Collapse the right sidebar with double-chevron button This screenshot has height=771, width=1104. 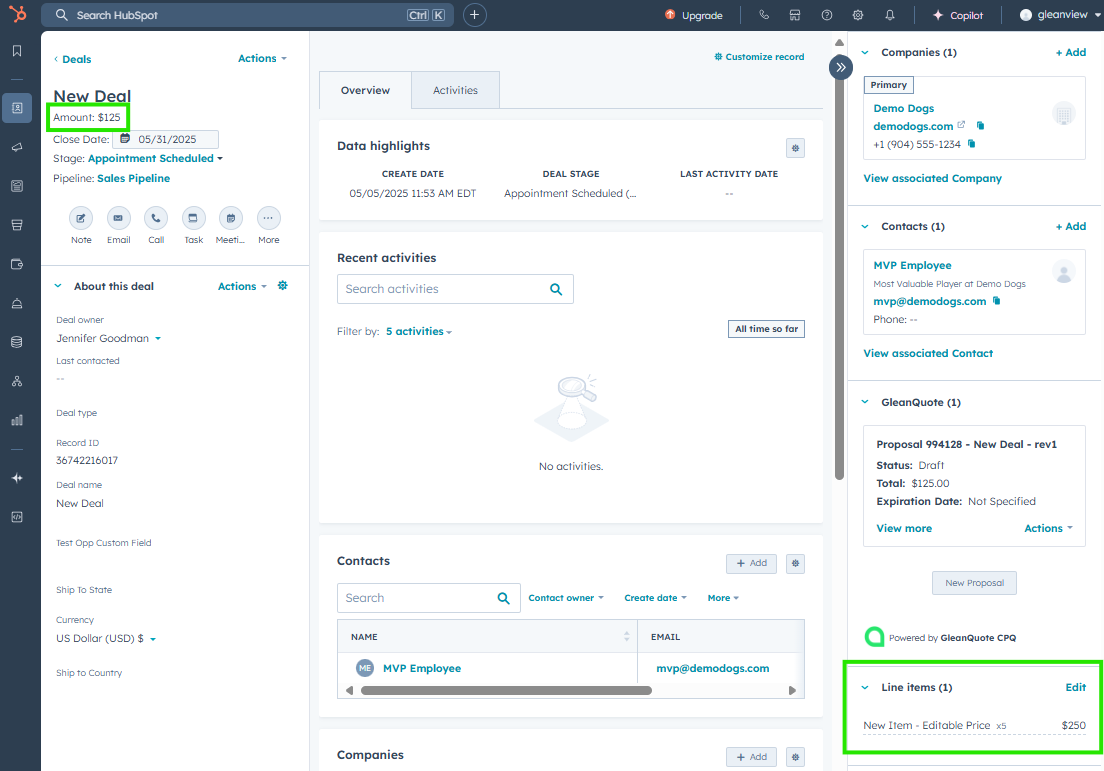click(841, 68)
